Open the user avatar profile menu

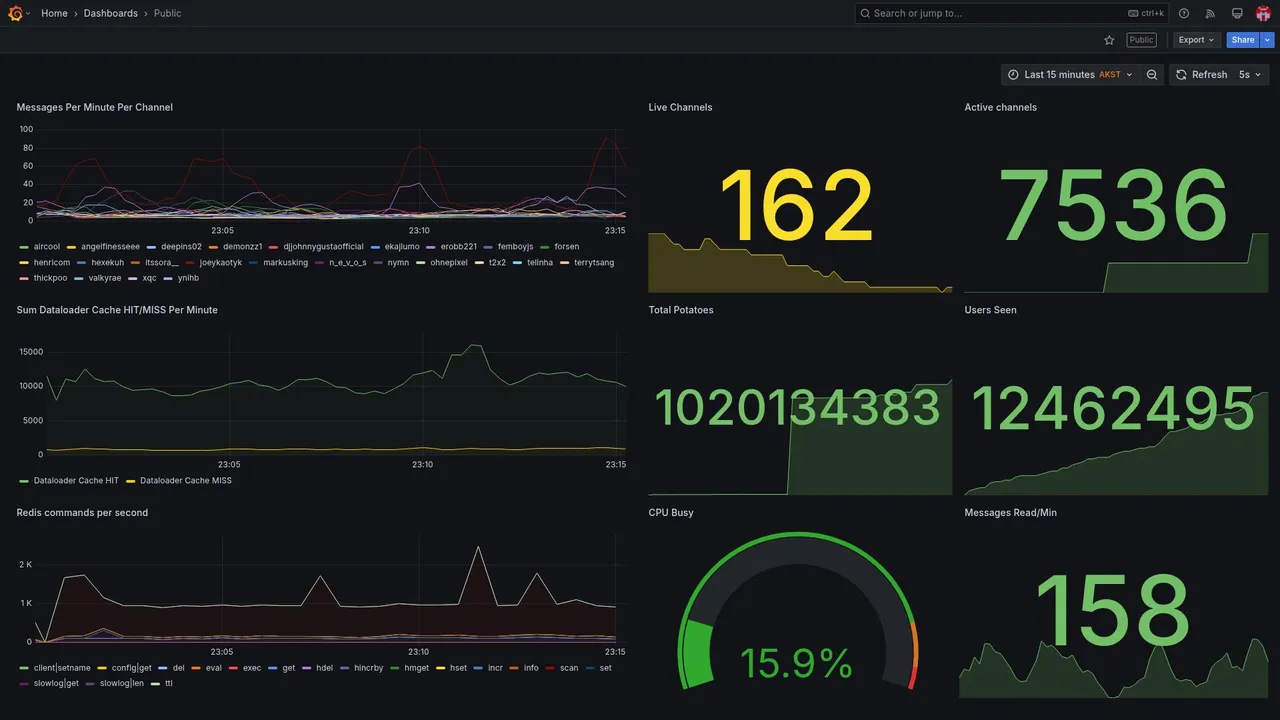(x=1263, y=13)
